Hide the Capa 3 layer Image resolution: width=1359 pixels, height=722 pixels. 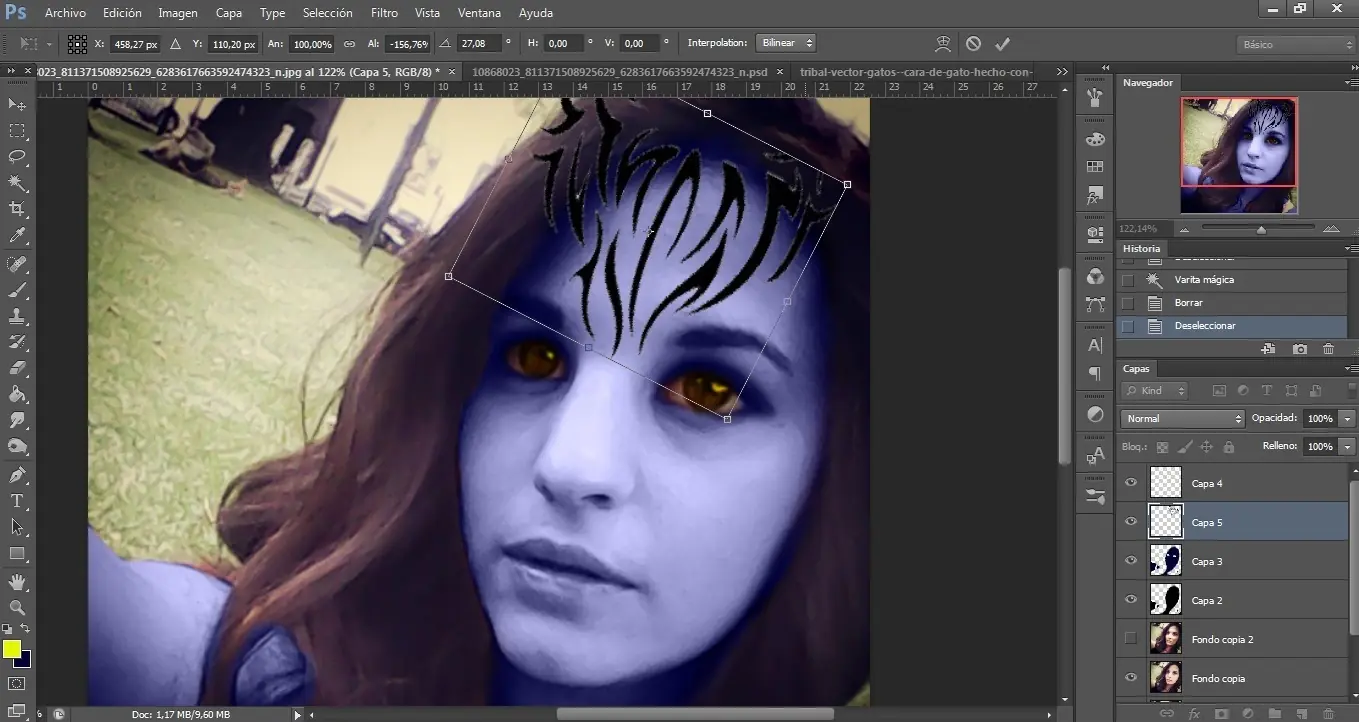(x=1131, y=561)
